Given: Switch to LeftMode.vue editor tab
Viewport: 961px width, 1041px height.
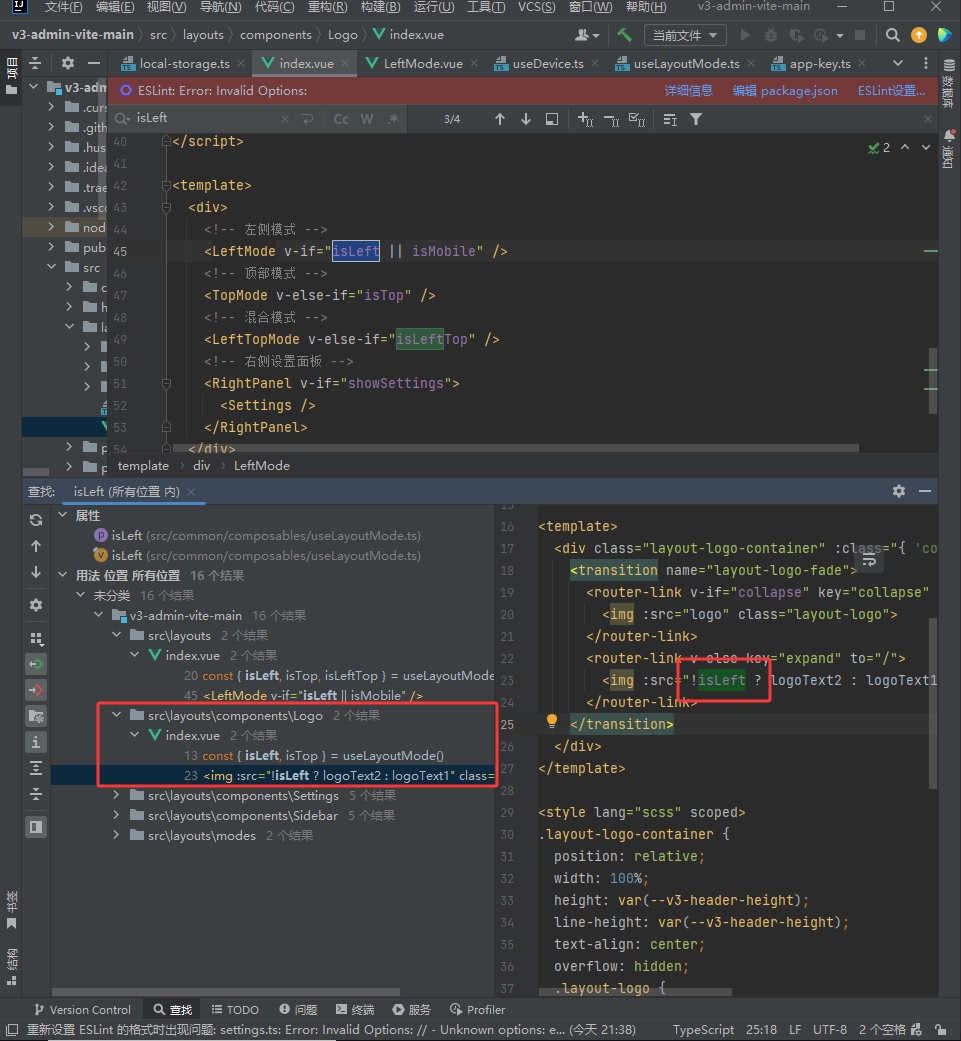Looking at the screenshot, I should click(x=422, y=63).
